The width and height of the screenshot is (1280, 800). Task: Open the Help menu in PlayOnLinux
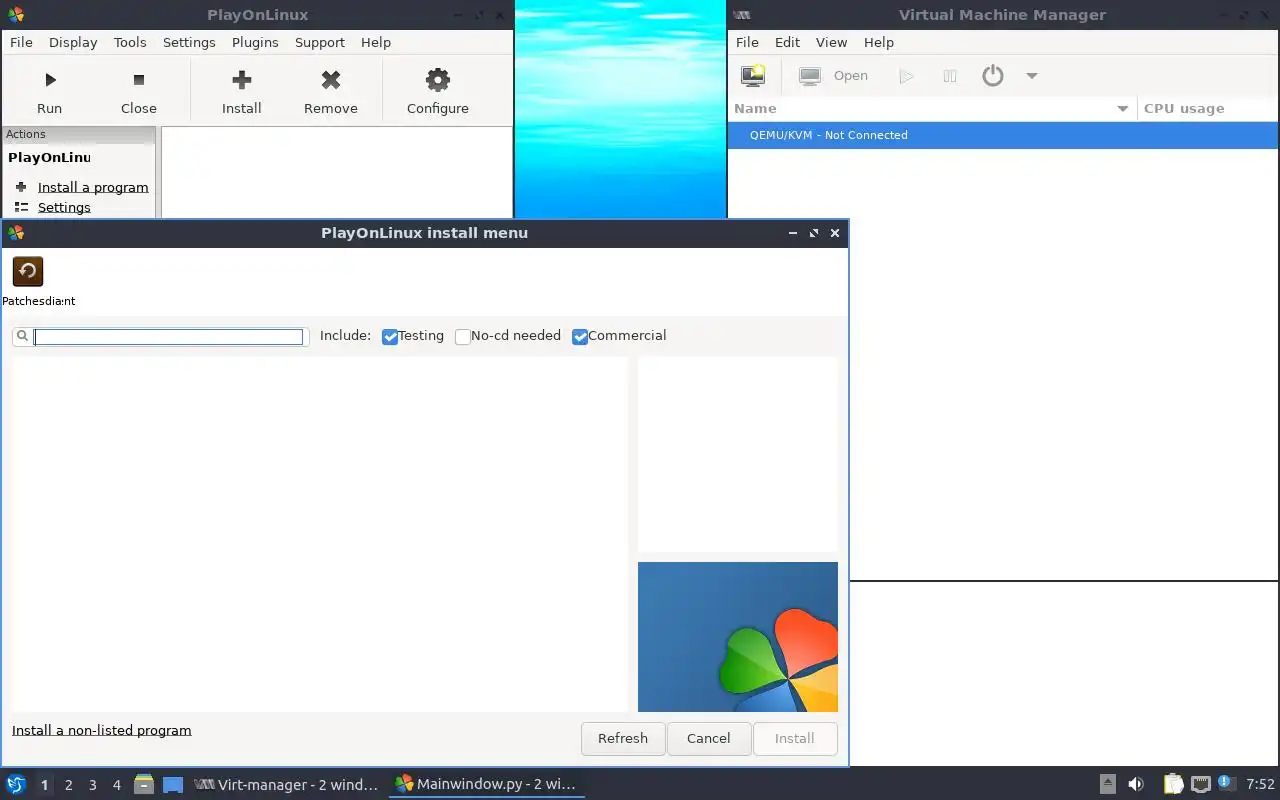pyautogui.click(x=376, y=42)
